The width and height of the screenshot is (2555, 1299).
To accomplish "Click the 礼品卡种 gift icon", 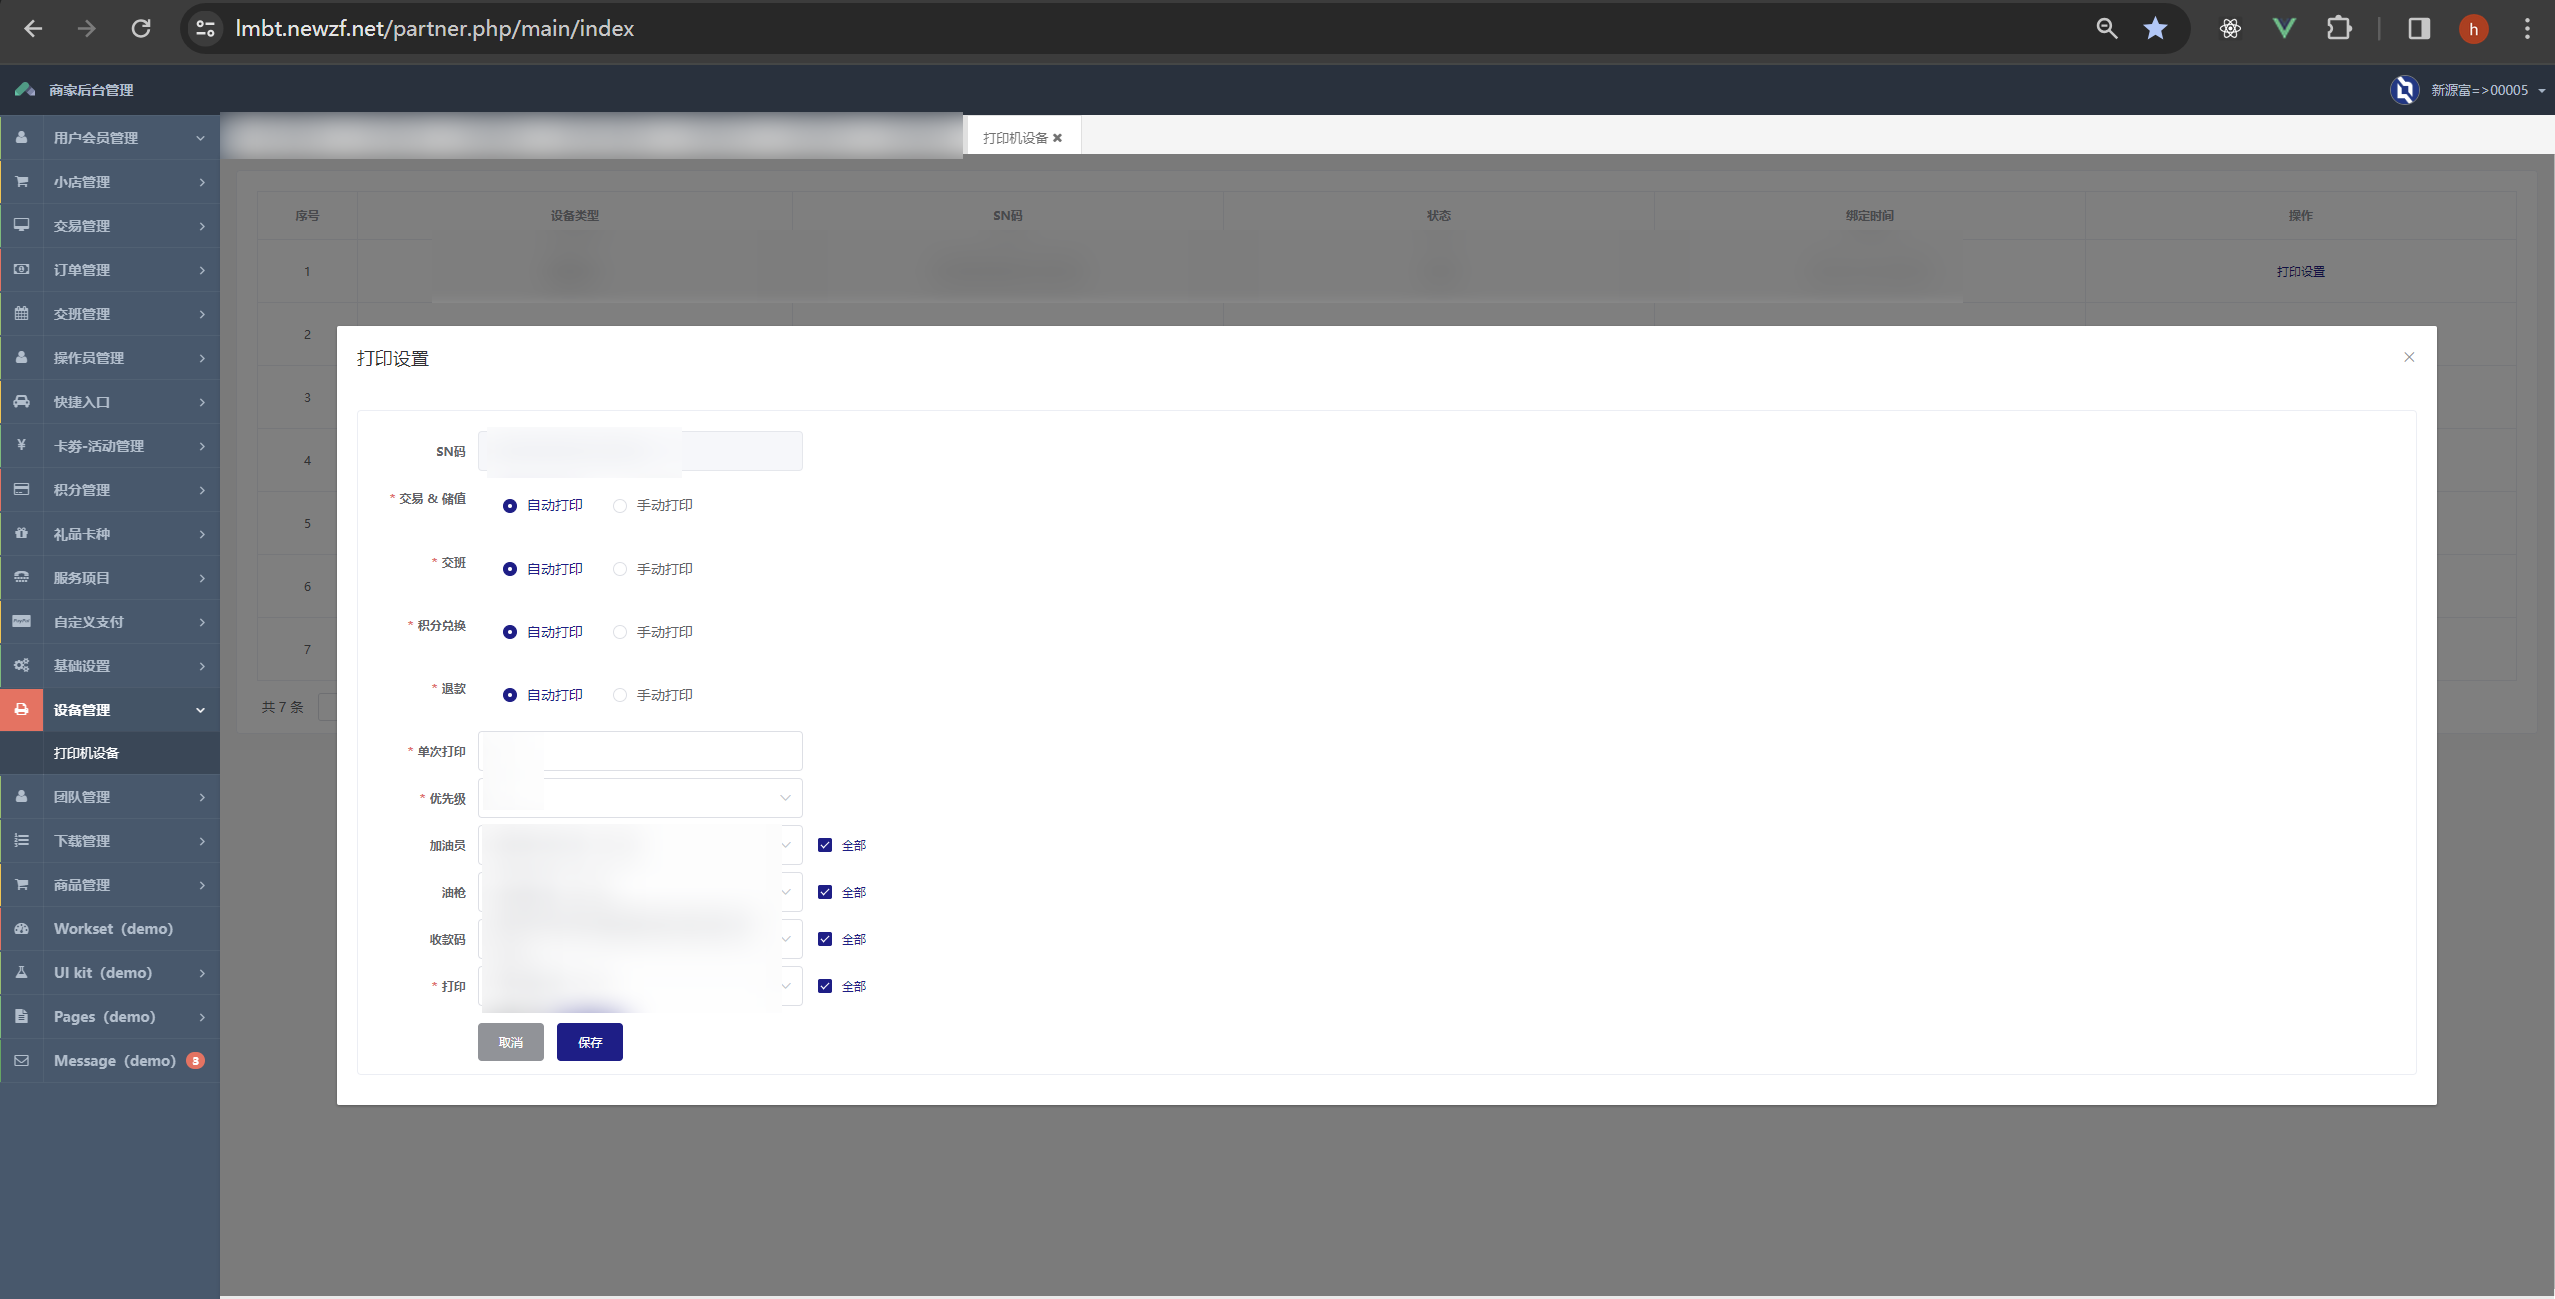I will tap(21, 533).
